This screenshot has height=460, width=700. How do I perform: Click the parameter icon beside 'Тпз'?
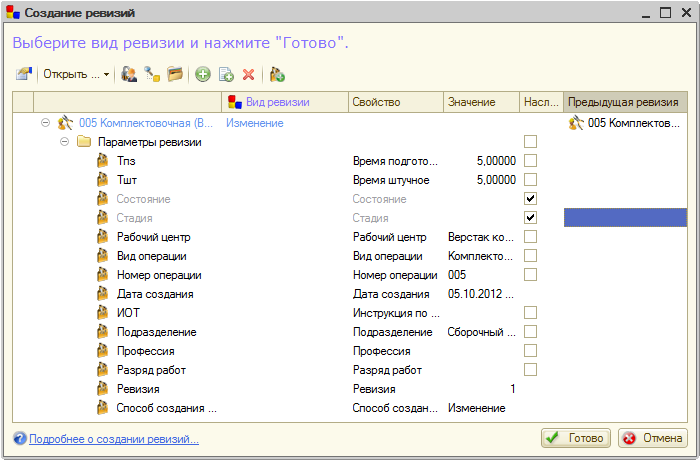tap(103, 160)
